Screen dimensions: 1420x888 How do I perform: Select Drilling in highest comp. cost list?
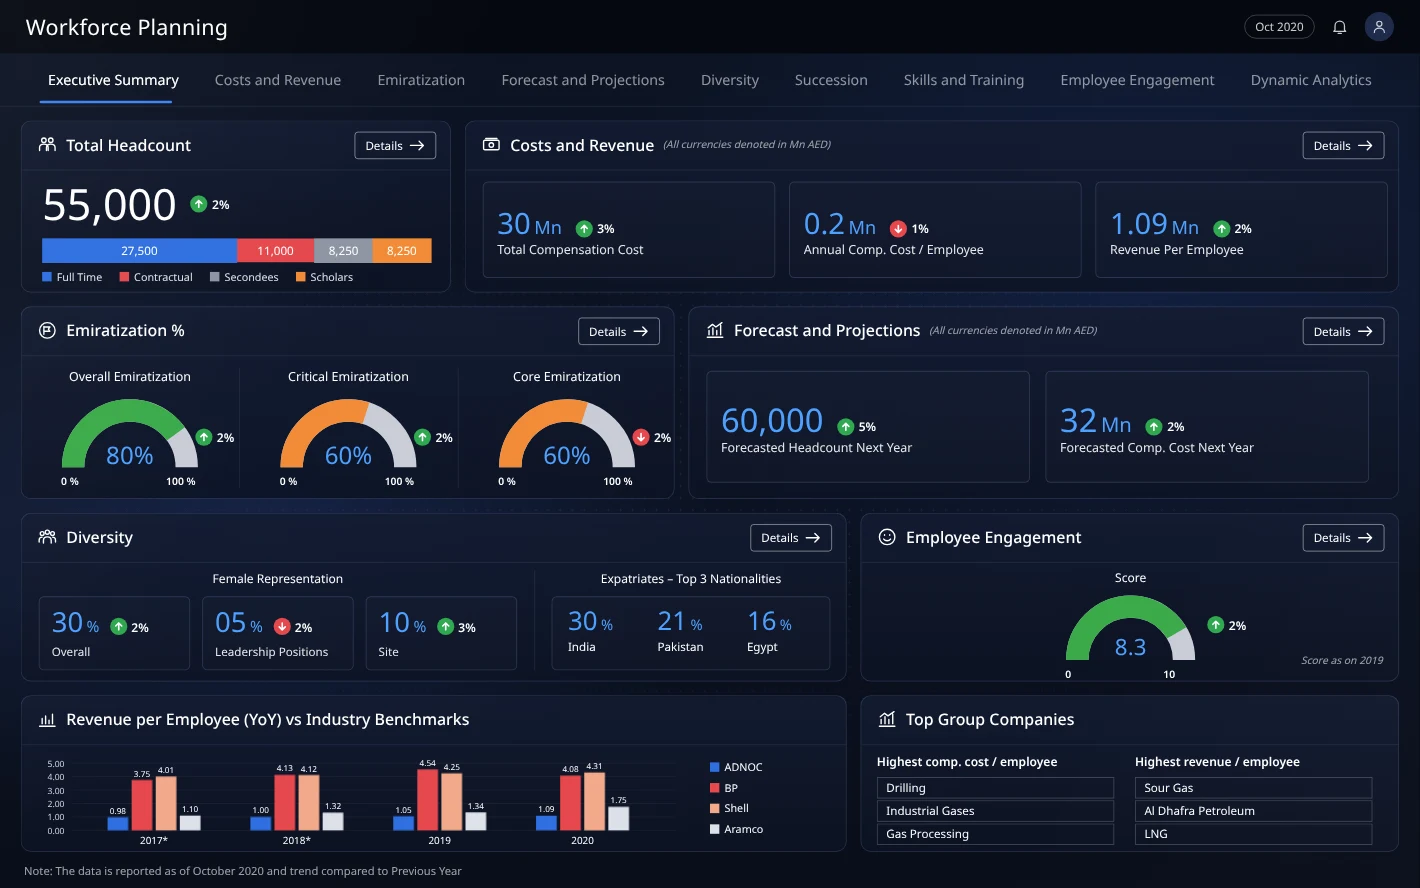(x=995, y=788)
